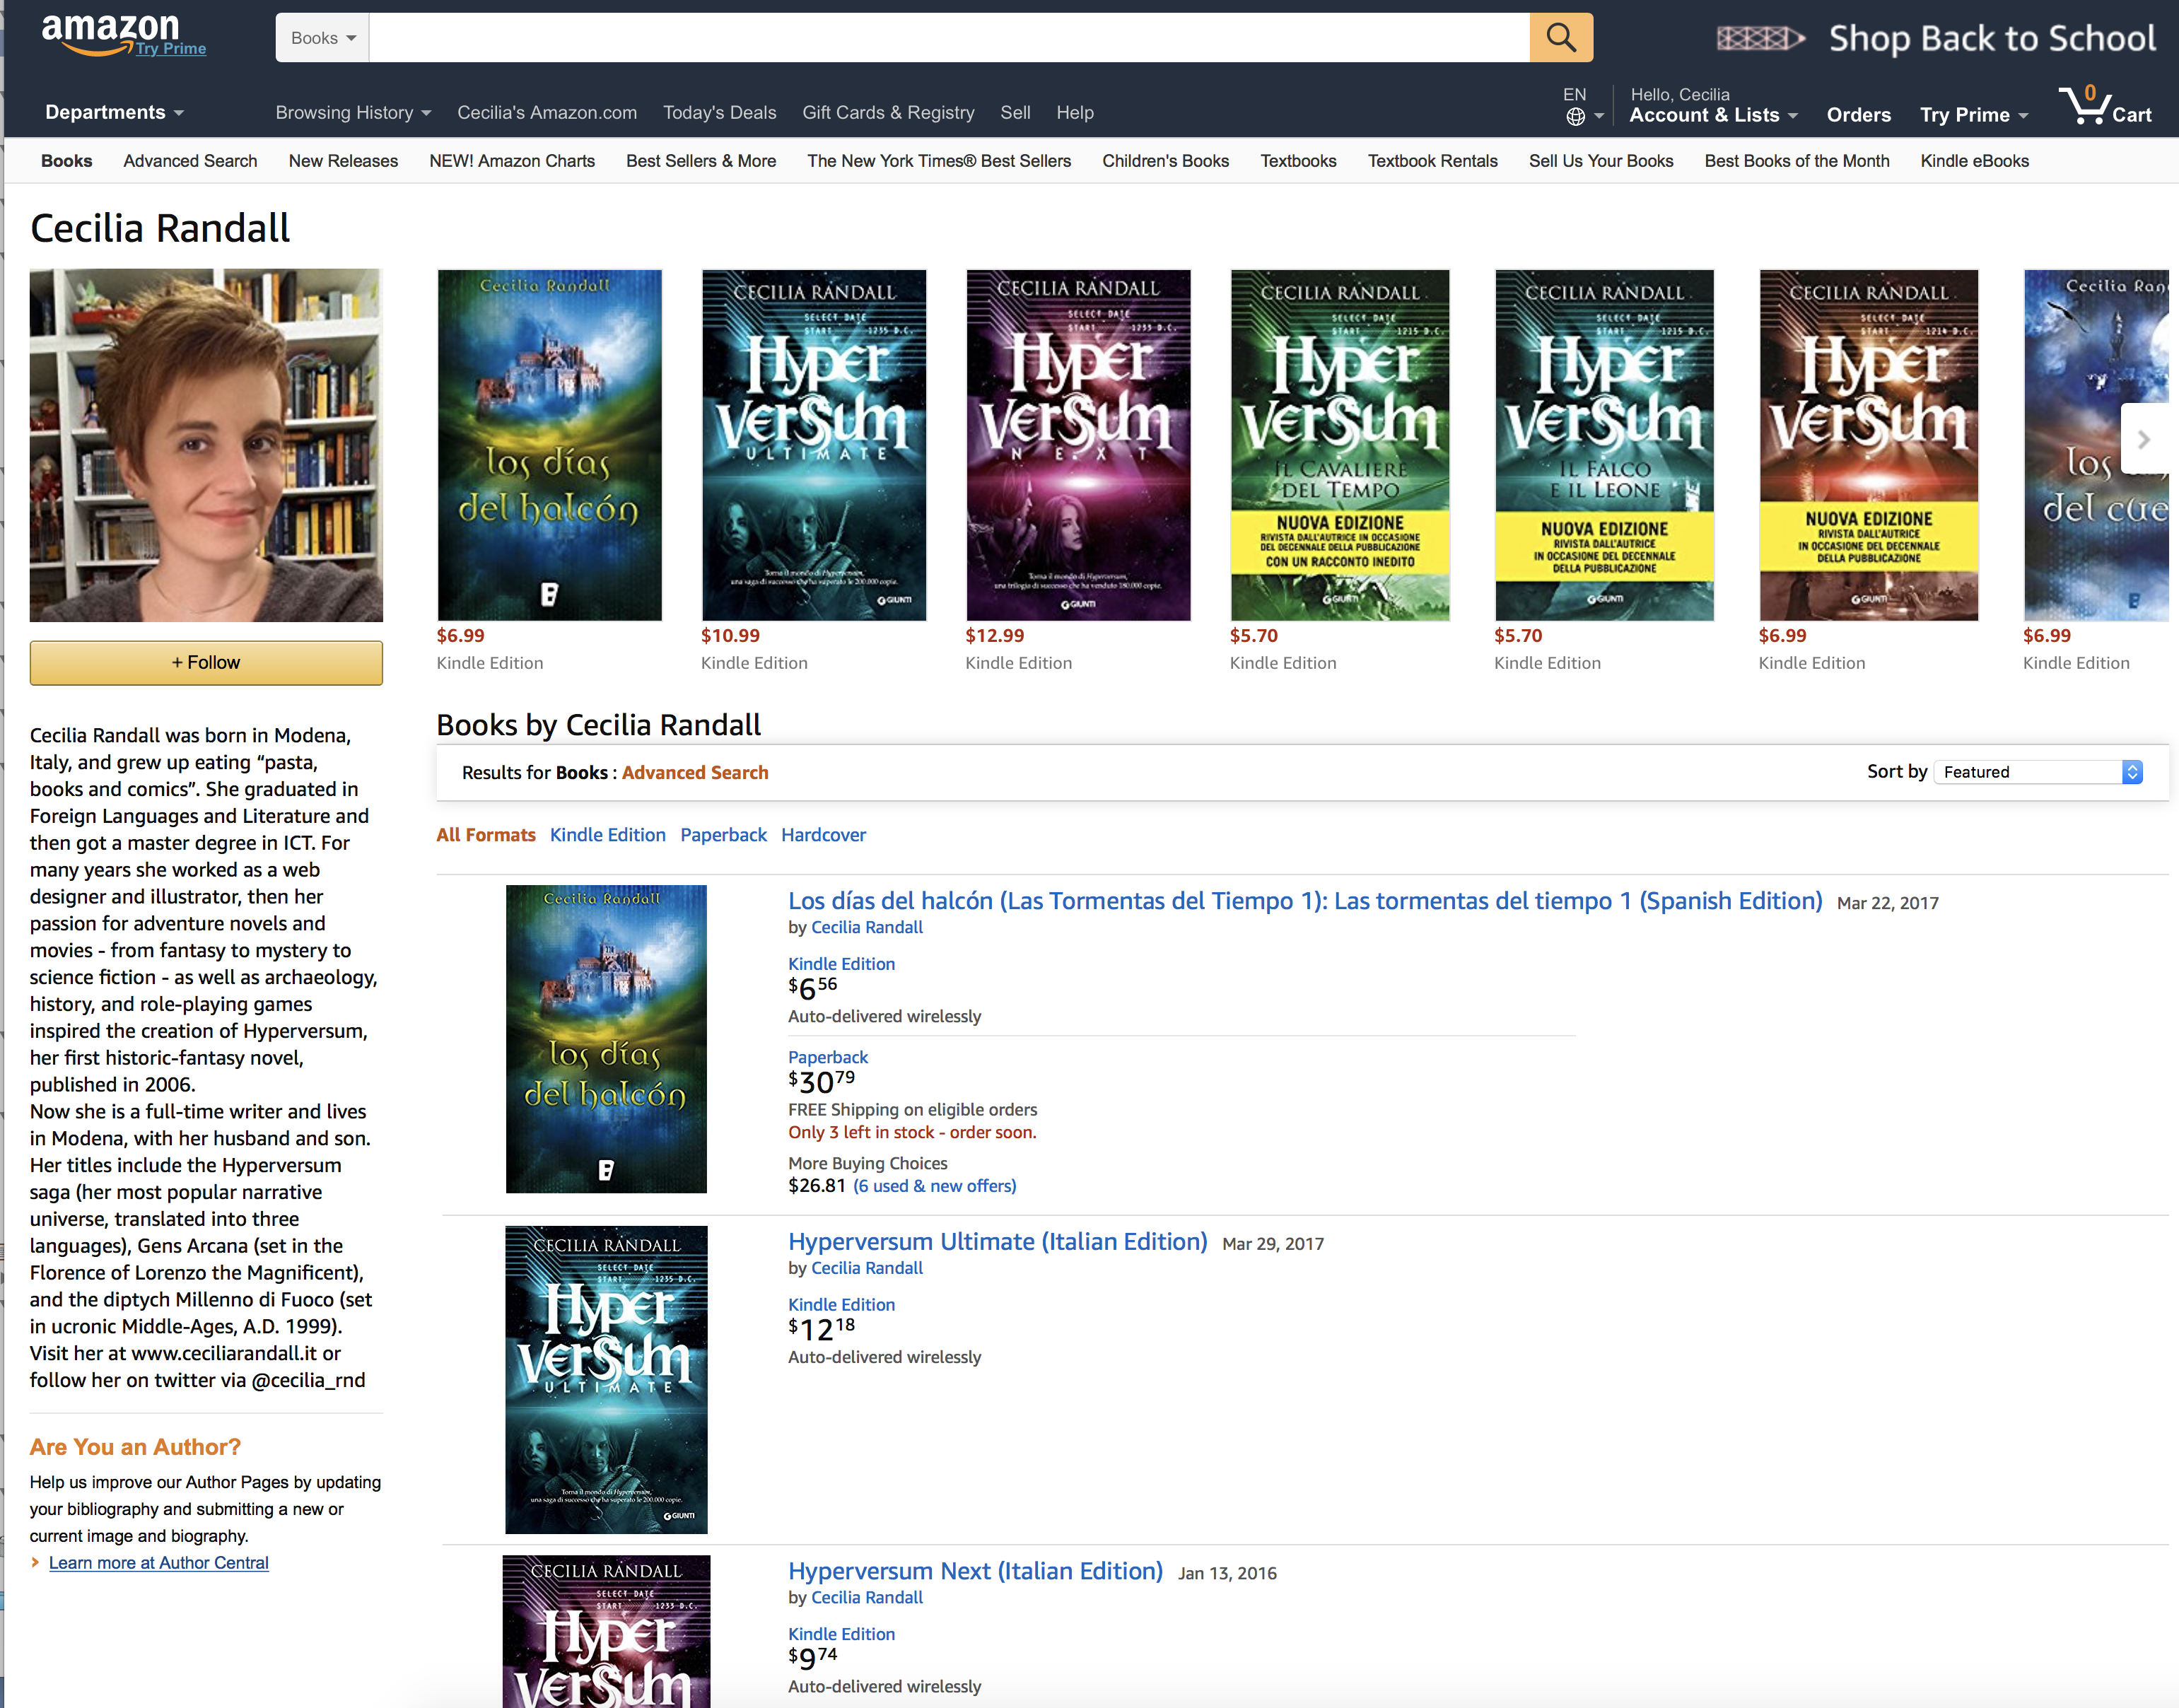Image resolution: width=2179 pixels, height=1708 pixels.
Task: Click the $9.74 price of Hyperversum Next
Action: point(813,1658)
